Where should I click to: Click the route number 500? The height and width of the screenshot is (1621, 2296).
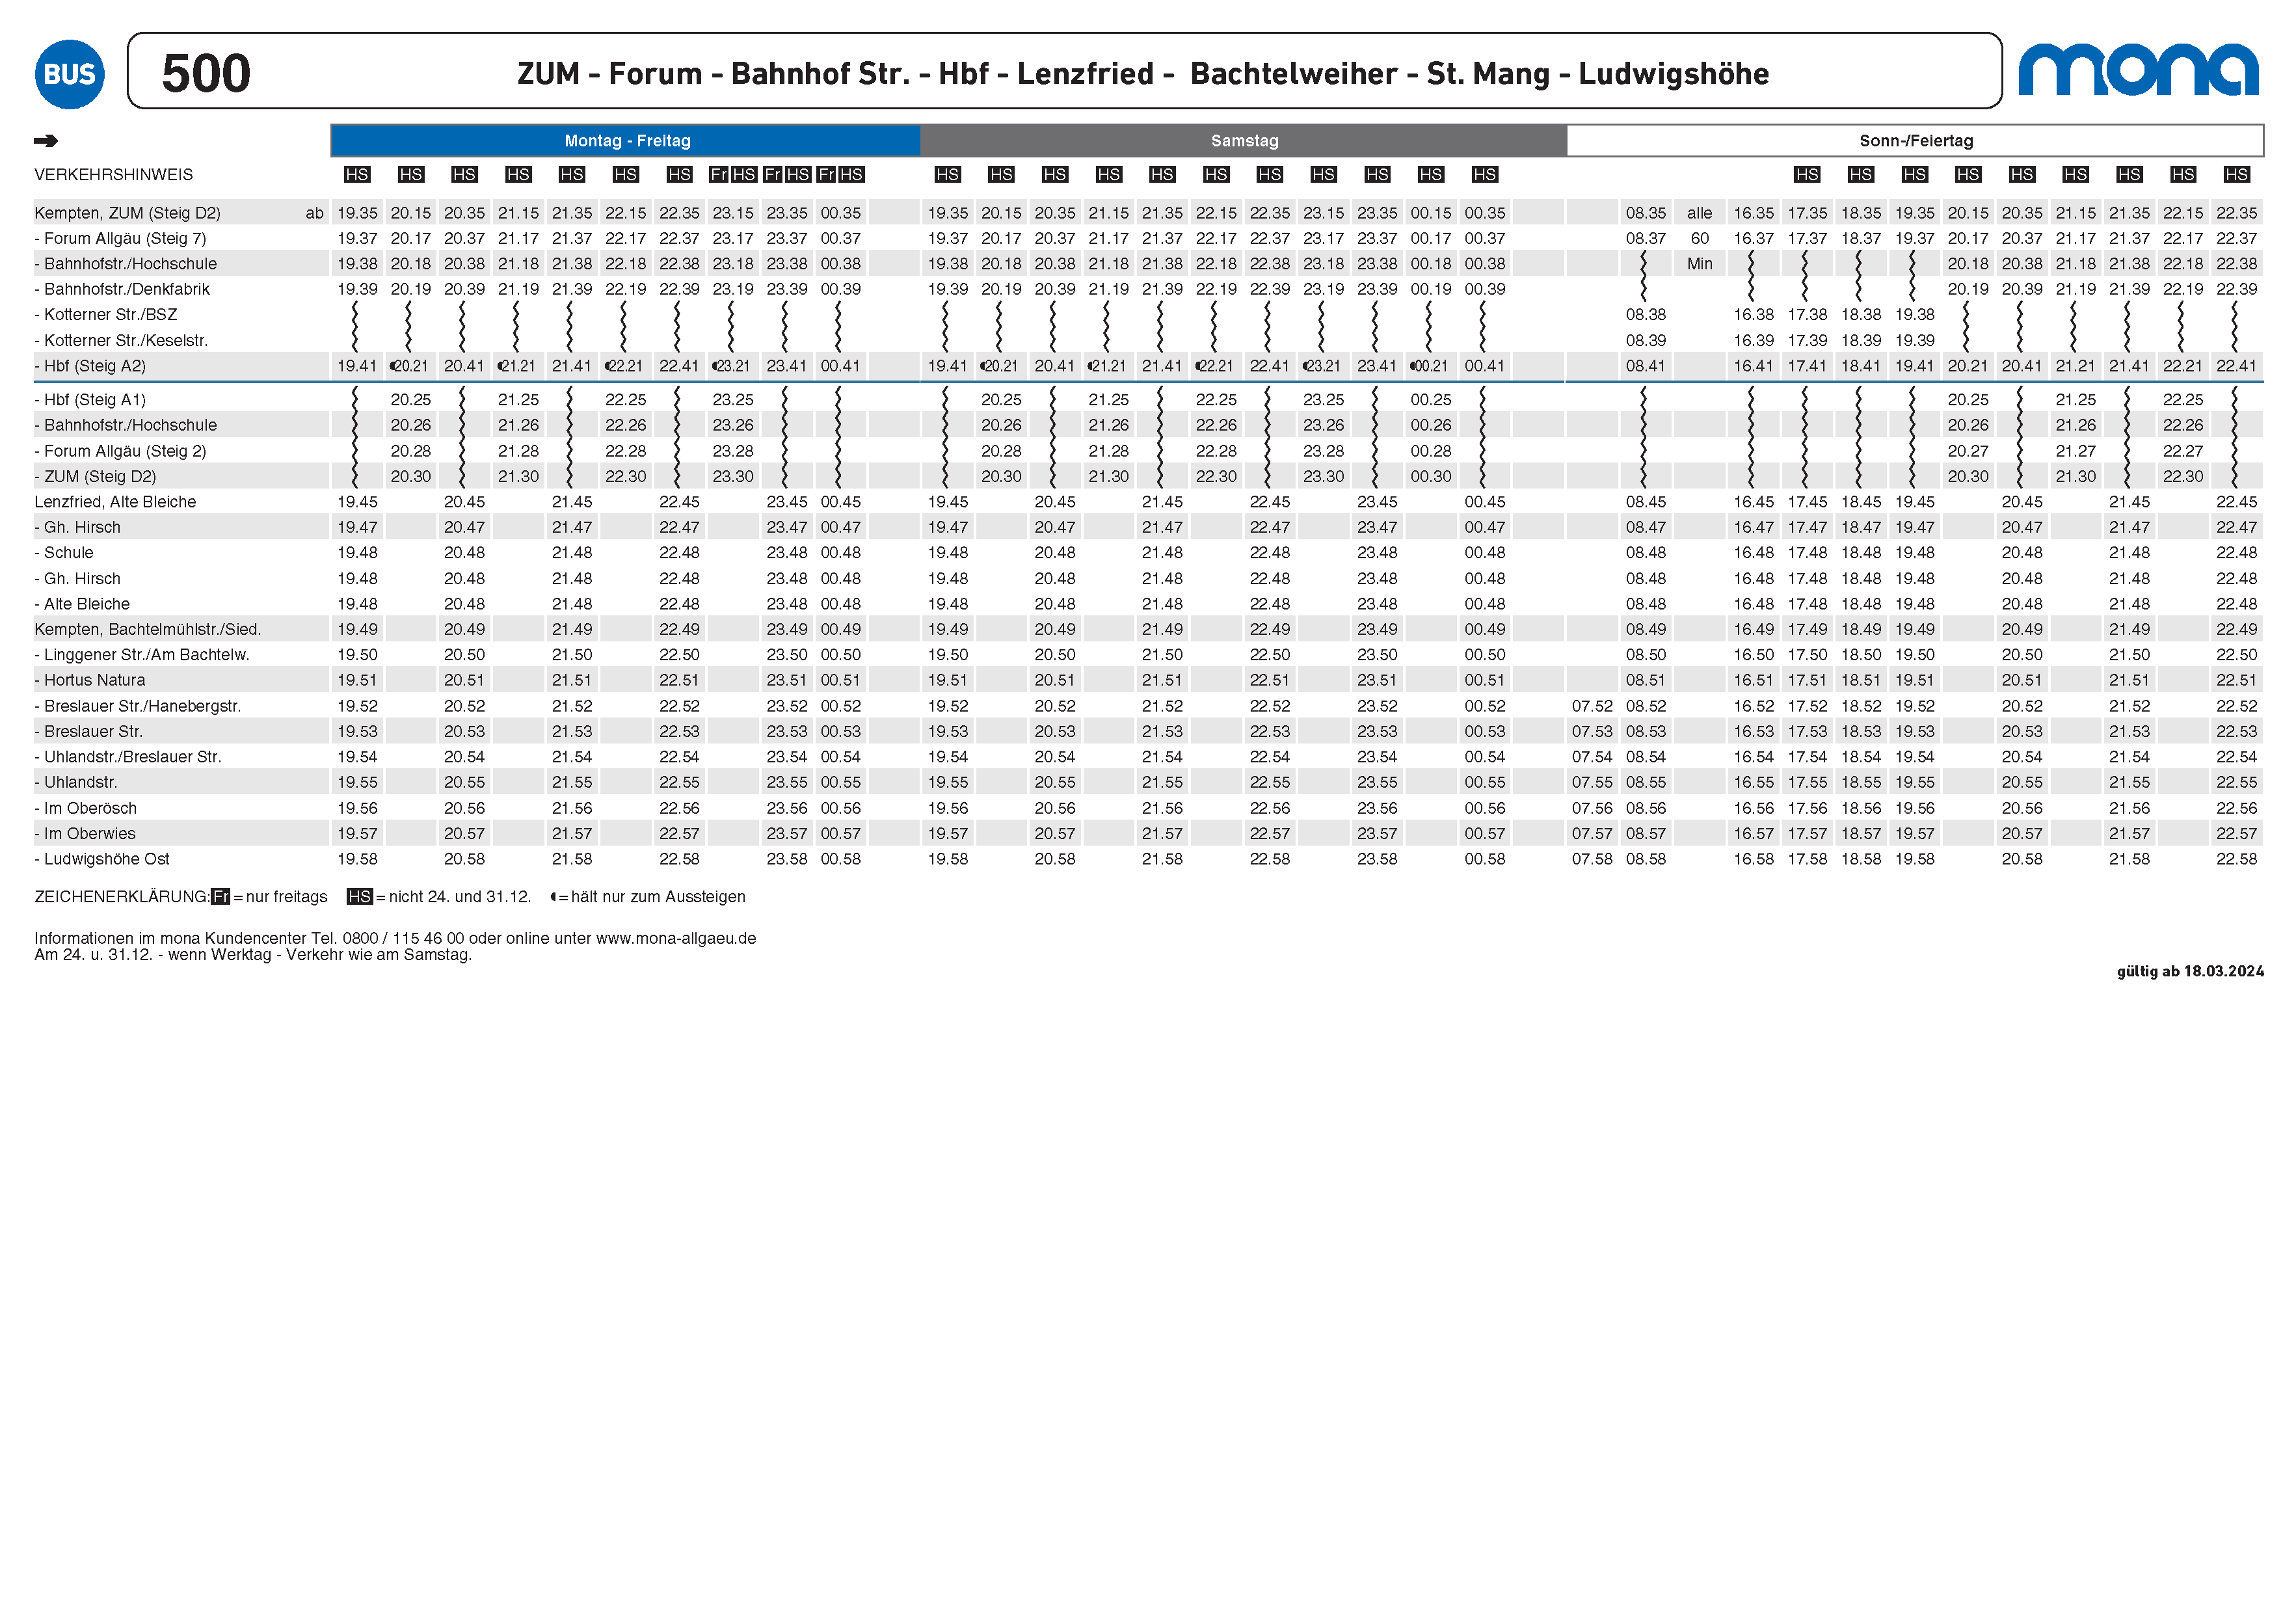pos(206,74)
